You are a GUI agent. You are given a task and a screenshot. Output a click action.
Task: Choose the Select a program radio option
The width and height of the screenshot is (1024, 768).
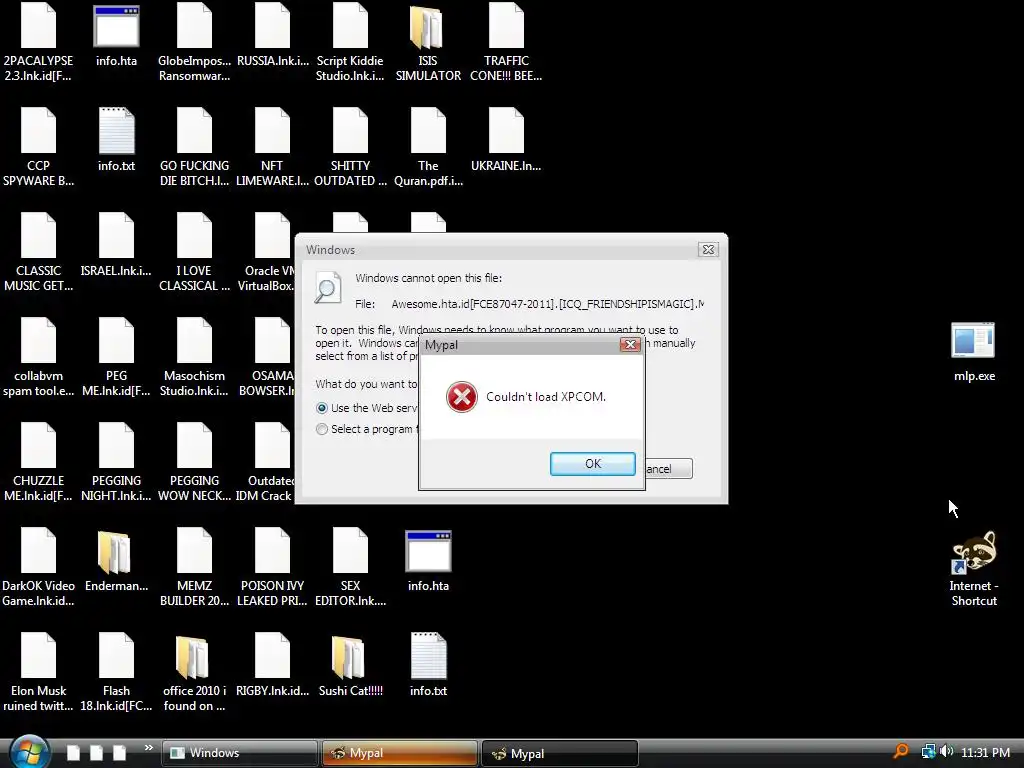tap(321, 429)
